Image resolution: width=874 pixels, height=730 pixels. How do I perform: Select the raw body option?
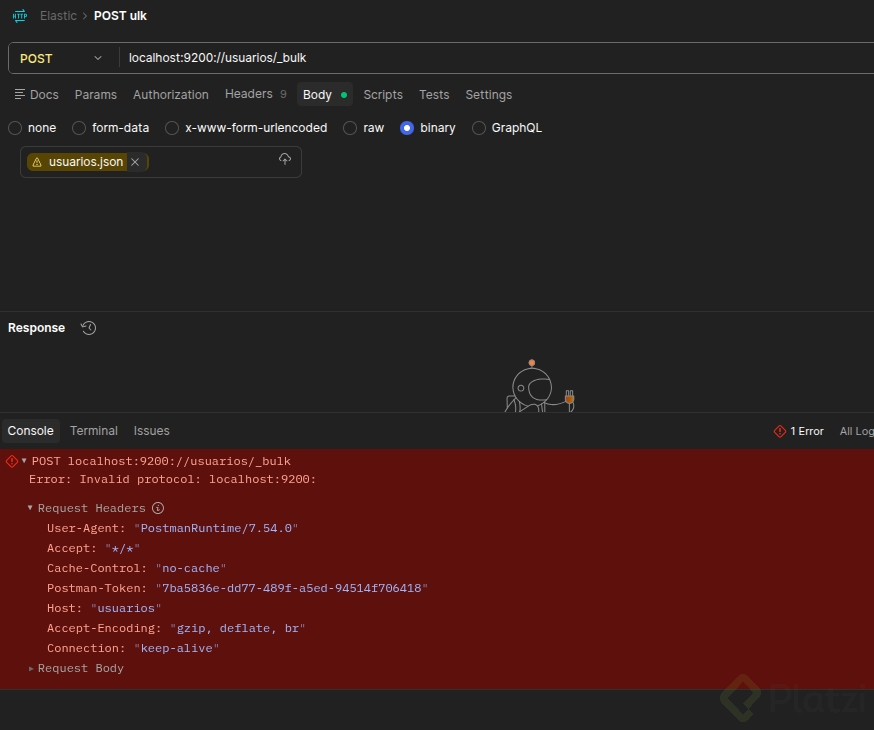tap(350, 128)
